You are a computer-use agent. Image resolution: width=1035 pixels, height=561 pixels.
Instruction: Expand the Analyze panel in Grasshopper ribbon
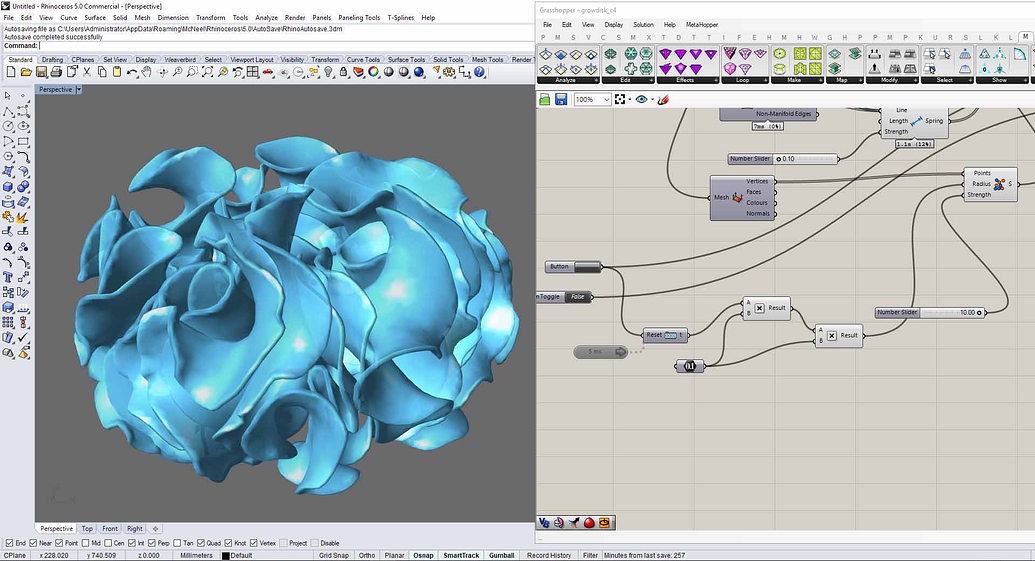pyautogui.click(x=596, y=80)
